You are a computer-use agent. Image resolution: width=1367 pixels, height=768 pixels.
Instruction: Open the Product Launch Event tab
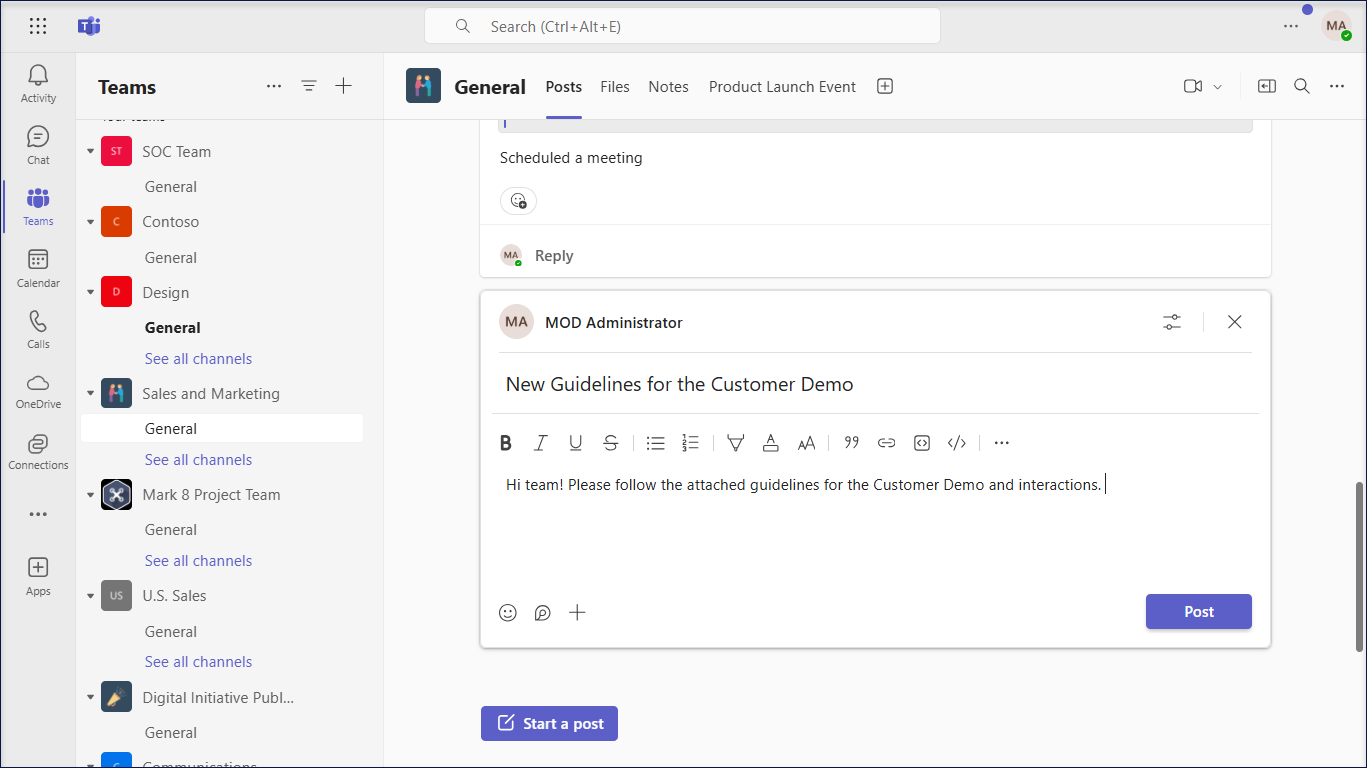point(782,87)
